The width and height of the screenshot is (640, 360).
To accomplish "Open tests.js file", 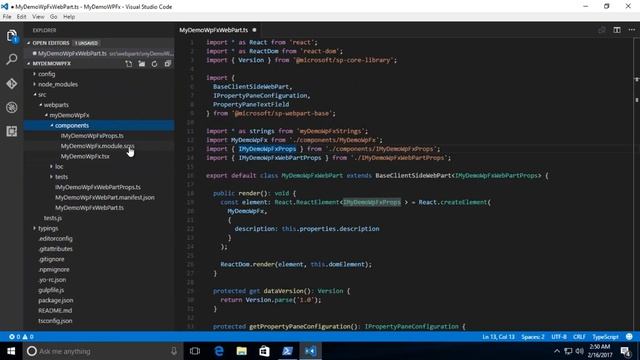I will pos(53,218).
